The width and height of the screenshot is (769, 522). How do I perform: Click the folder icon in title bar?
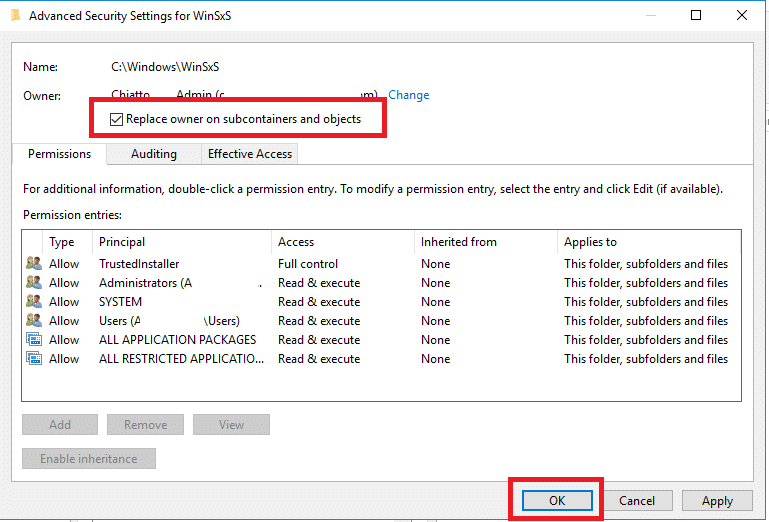click(x=16, y=16)
